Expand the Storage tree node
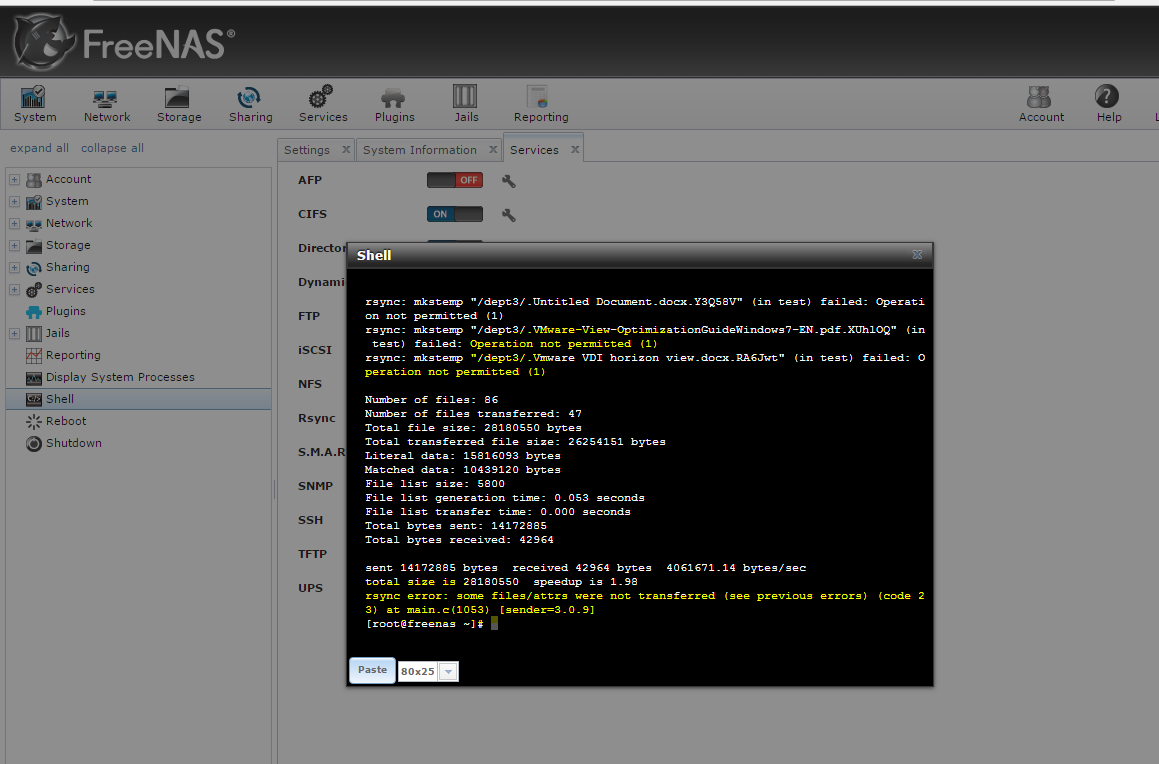 click(x=14, y=246)
